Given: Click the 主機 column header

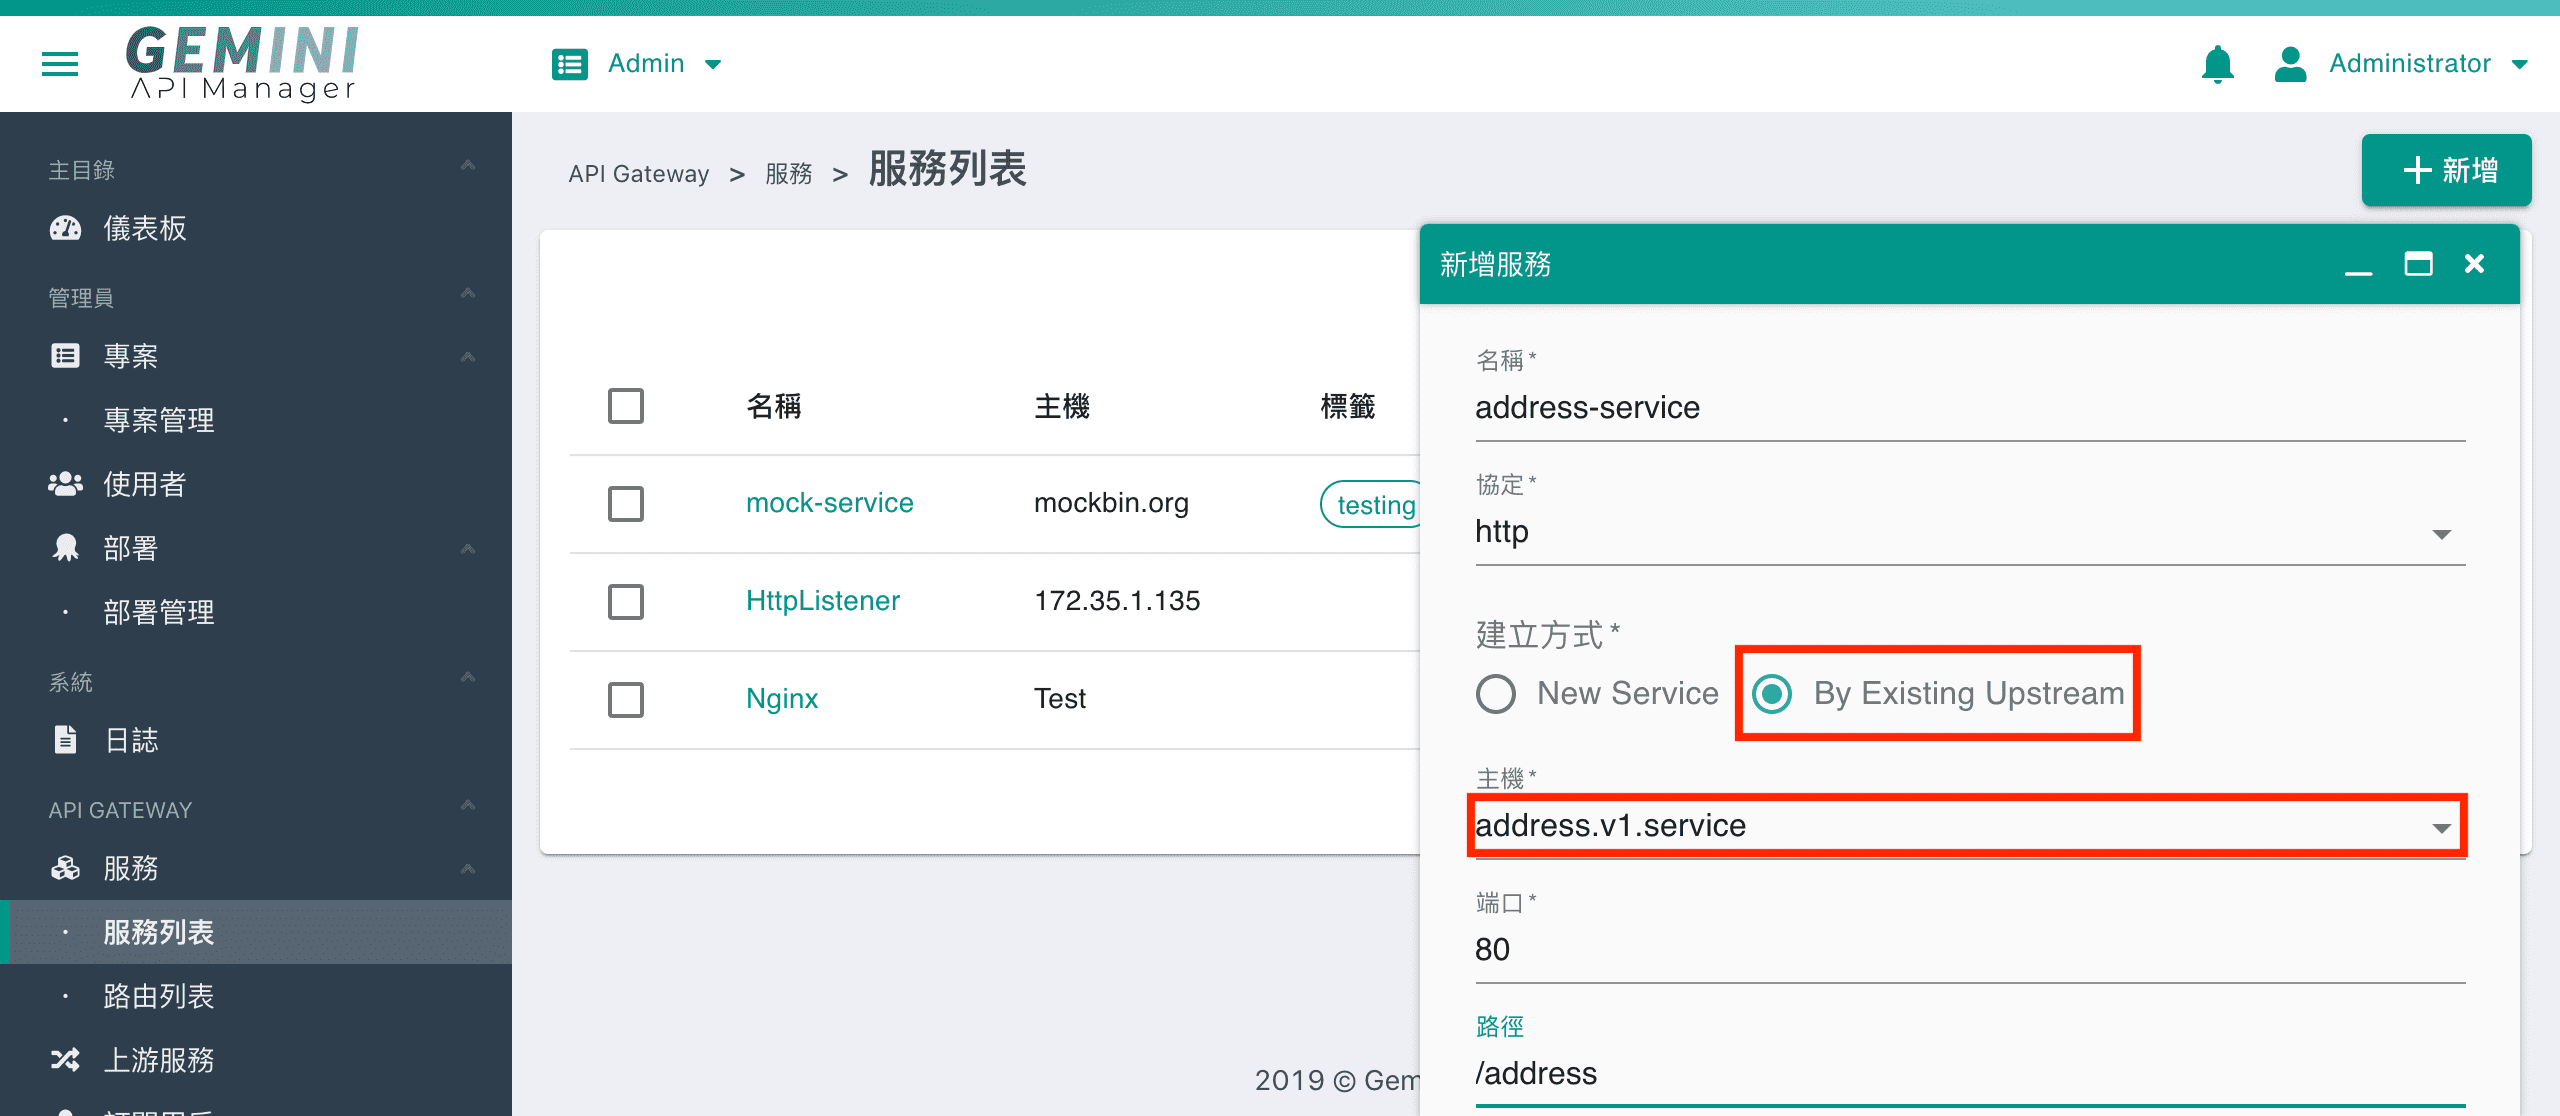Looking at the screenshot, I should tap(1062, 406).
